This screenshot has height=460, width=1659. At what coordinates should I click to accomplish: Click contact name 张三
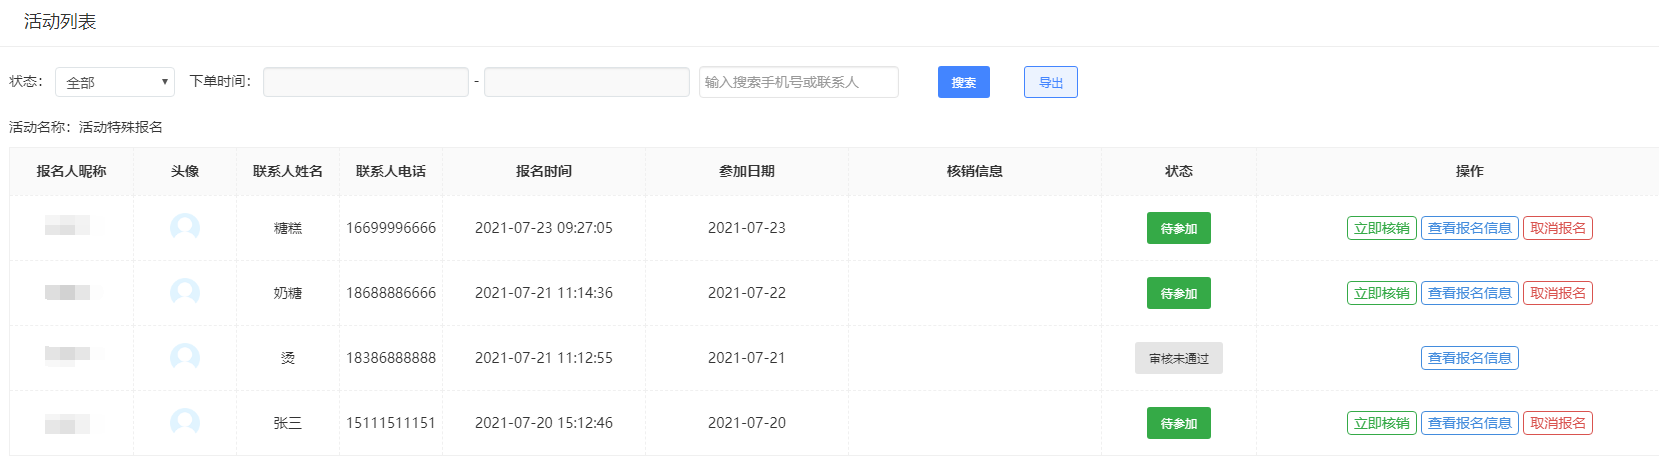(288, 423)
